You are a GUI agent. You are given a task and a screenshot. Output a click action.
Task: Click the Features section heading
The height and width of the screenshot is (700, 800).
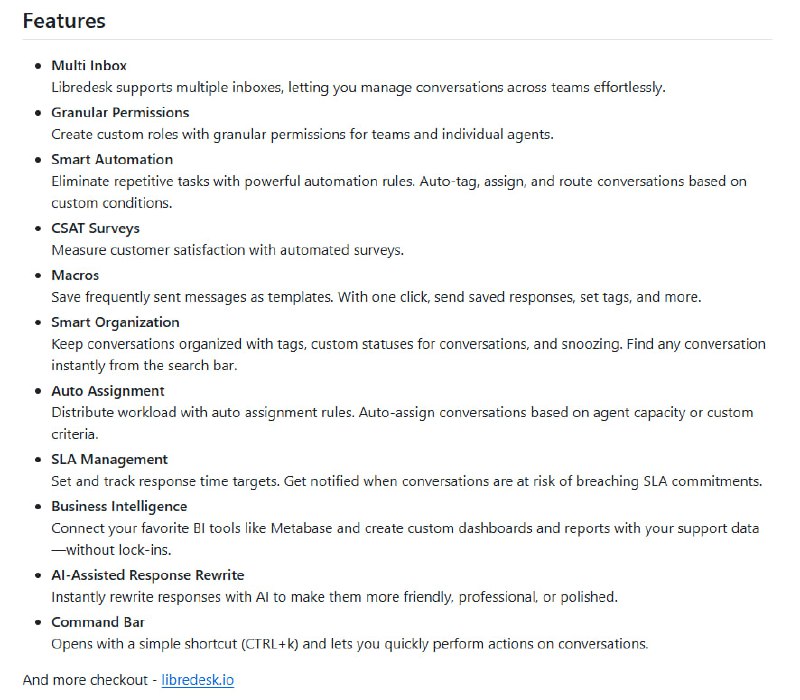click(x=64, y=20)
